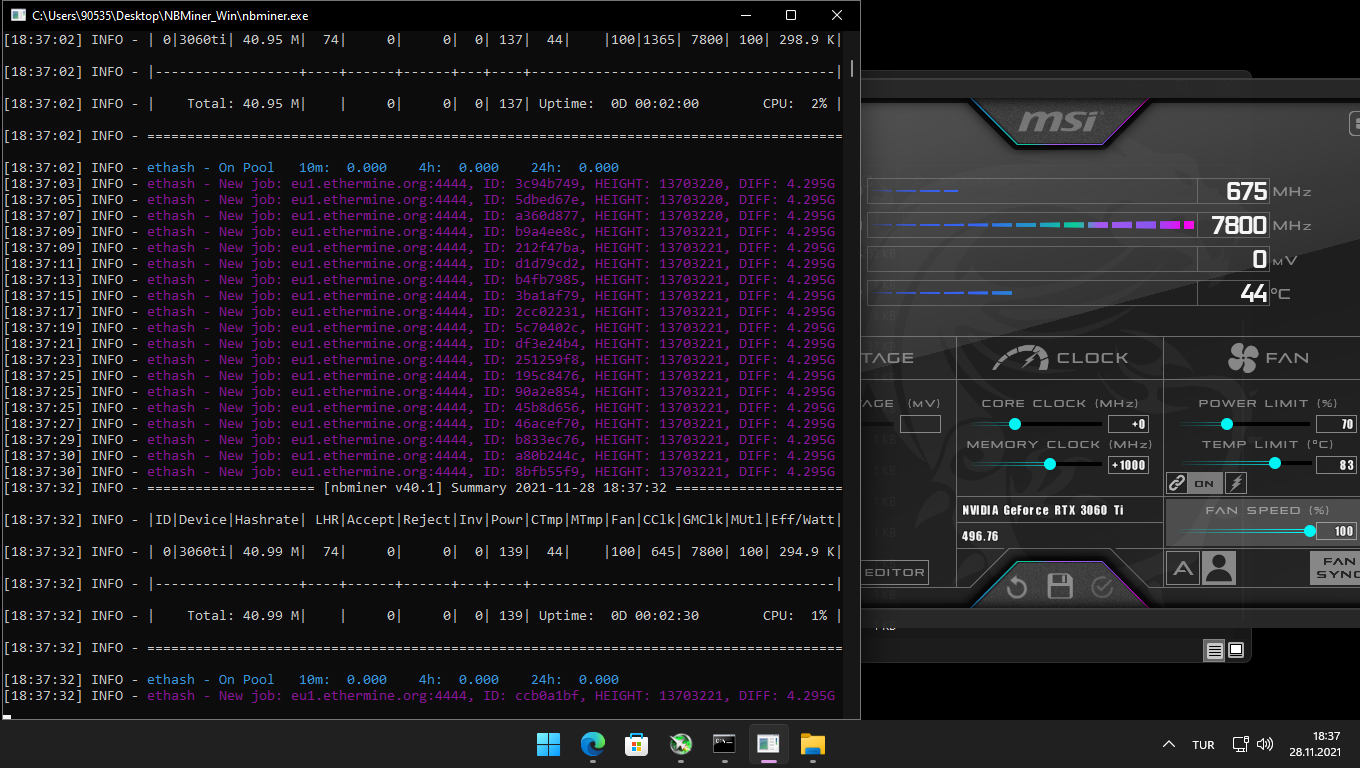This screenshot has height=768, width=1360.
Task: Click the active MSI Afterburner taskbar icon
Action: pyautogui.click(x=769, y=744)
